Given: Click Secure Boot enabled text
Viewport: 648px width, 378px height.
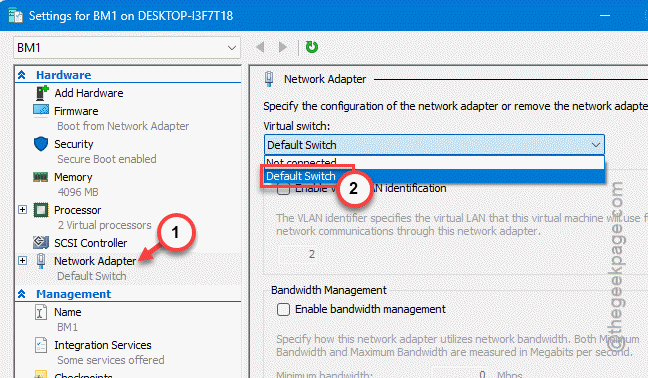Looking at the screenshot, I should pyautogui.click(x=107, y=159).
